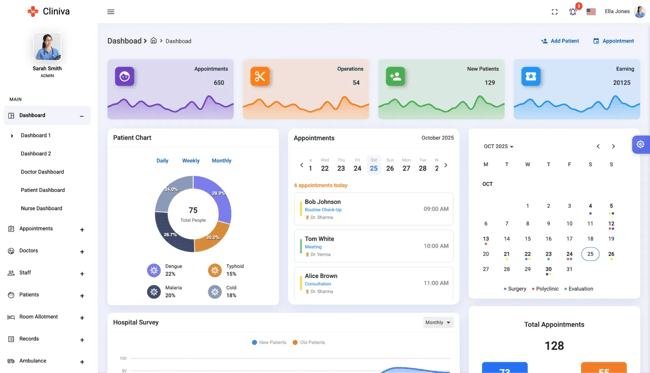Screen dimensions: 650x373
Task: Click the Typhoid legend icon
Action: pos(215,270)
